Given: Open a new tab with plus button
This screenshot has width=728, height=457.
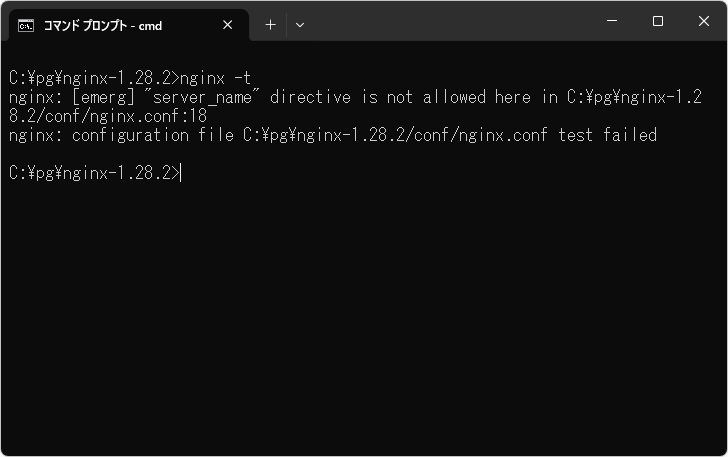Looking at the screenshot, I should 270,25.
